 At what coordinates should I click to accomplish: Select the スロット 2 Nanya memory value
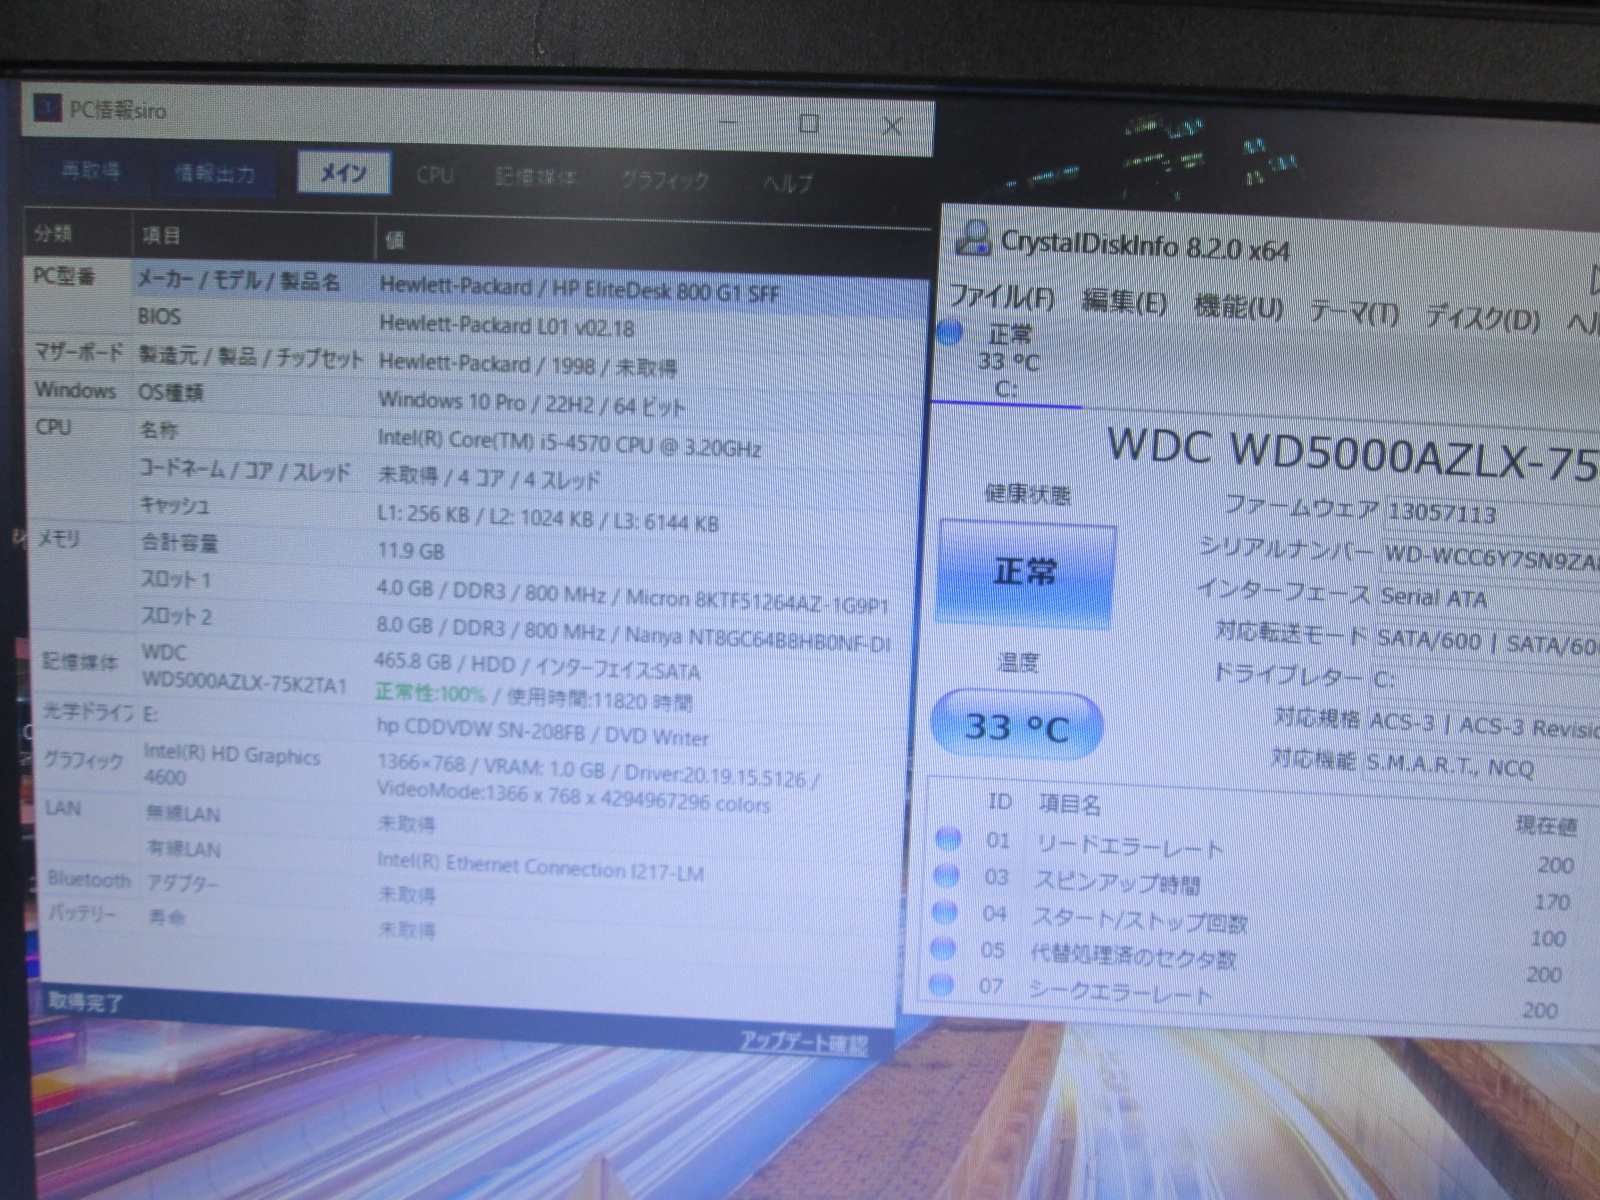pyautogui.click(x=632, y=633)
